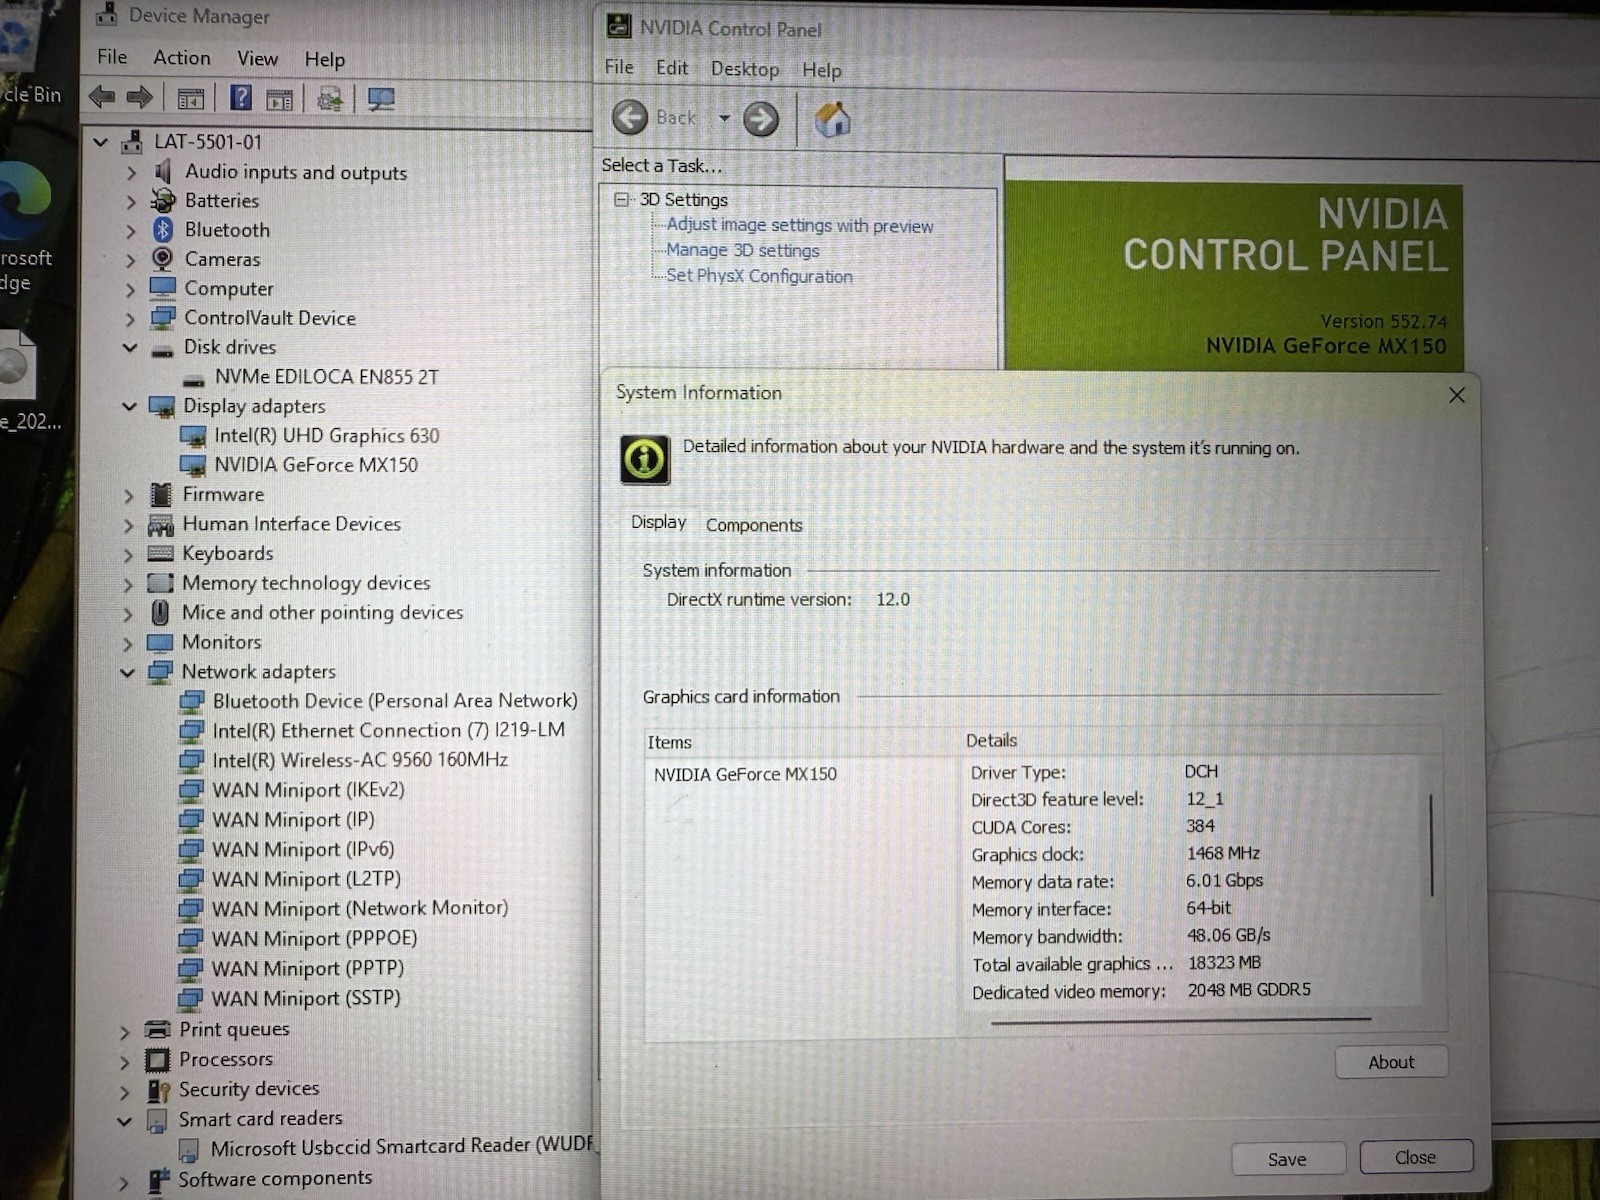Click the Forward arrow in Device Manager toolbar
Image resolution: width=1600 pixels, height=1200 pixels.
point(140,97)
